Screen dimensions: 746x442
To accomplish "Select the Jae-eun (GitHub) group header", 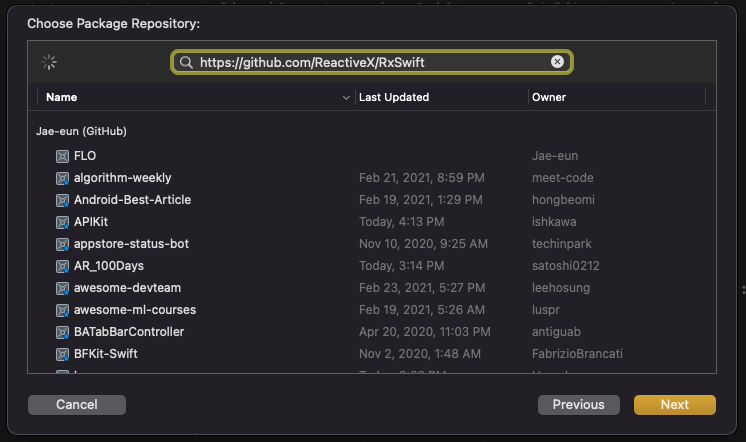I will point(81,131).
